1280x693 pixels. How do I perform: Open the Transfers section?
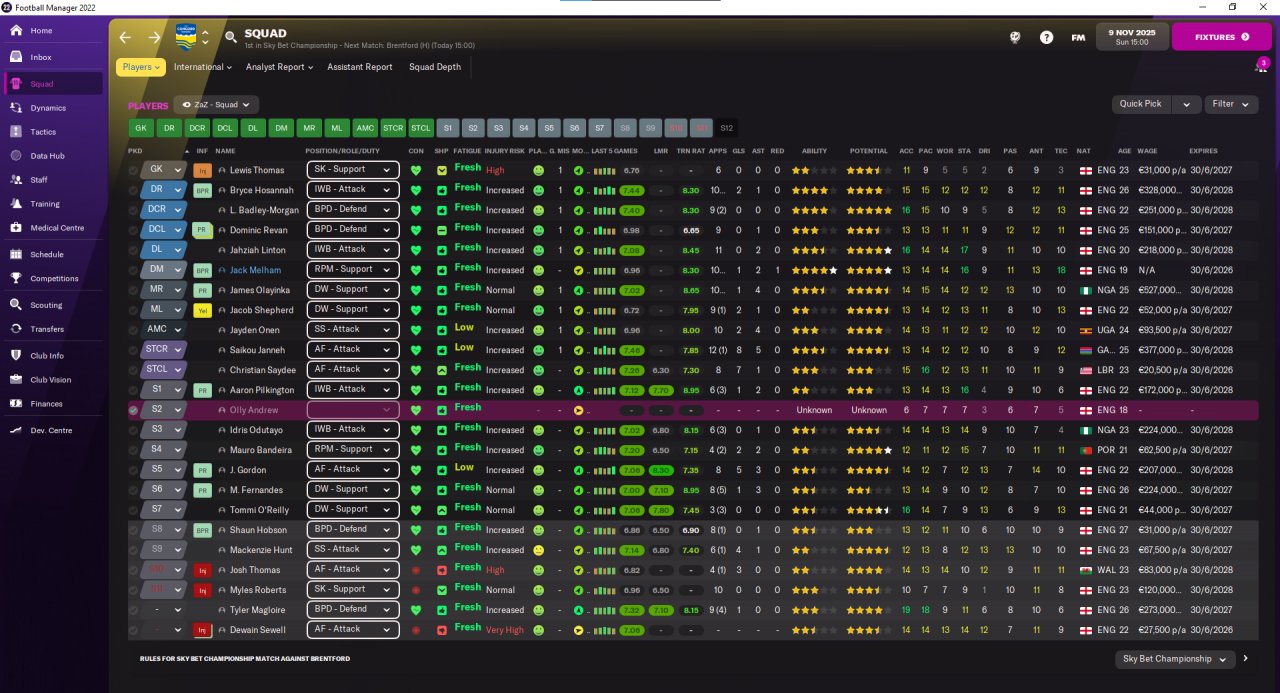click(x=53, y=329)
